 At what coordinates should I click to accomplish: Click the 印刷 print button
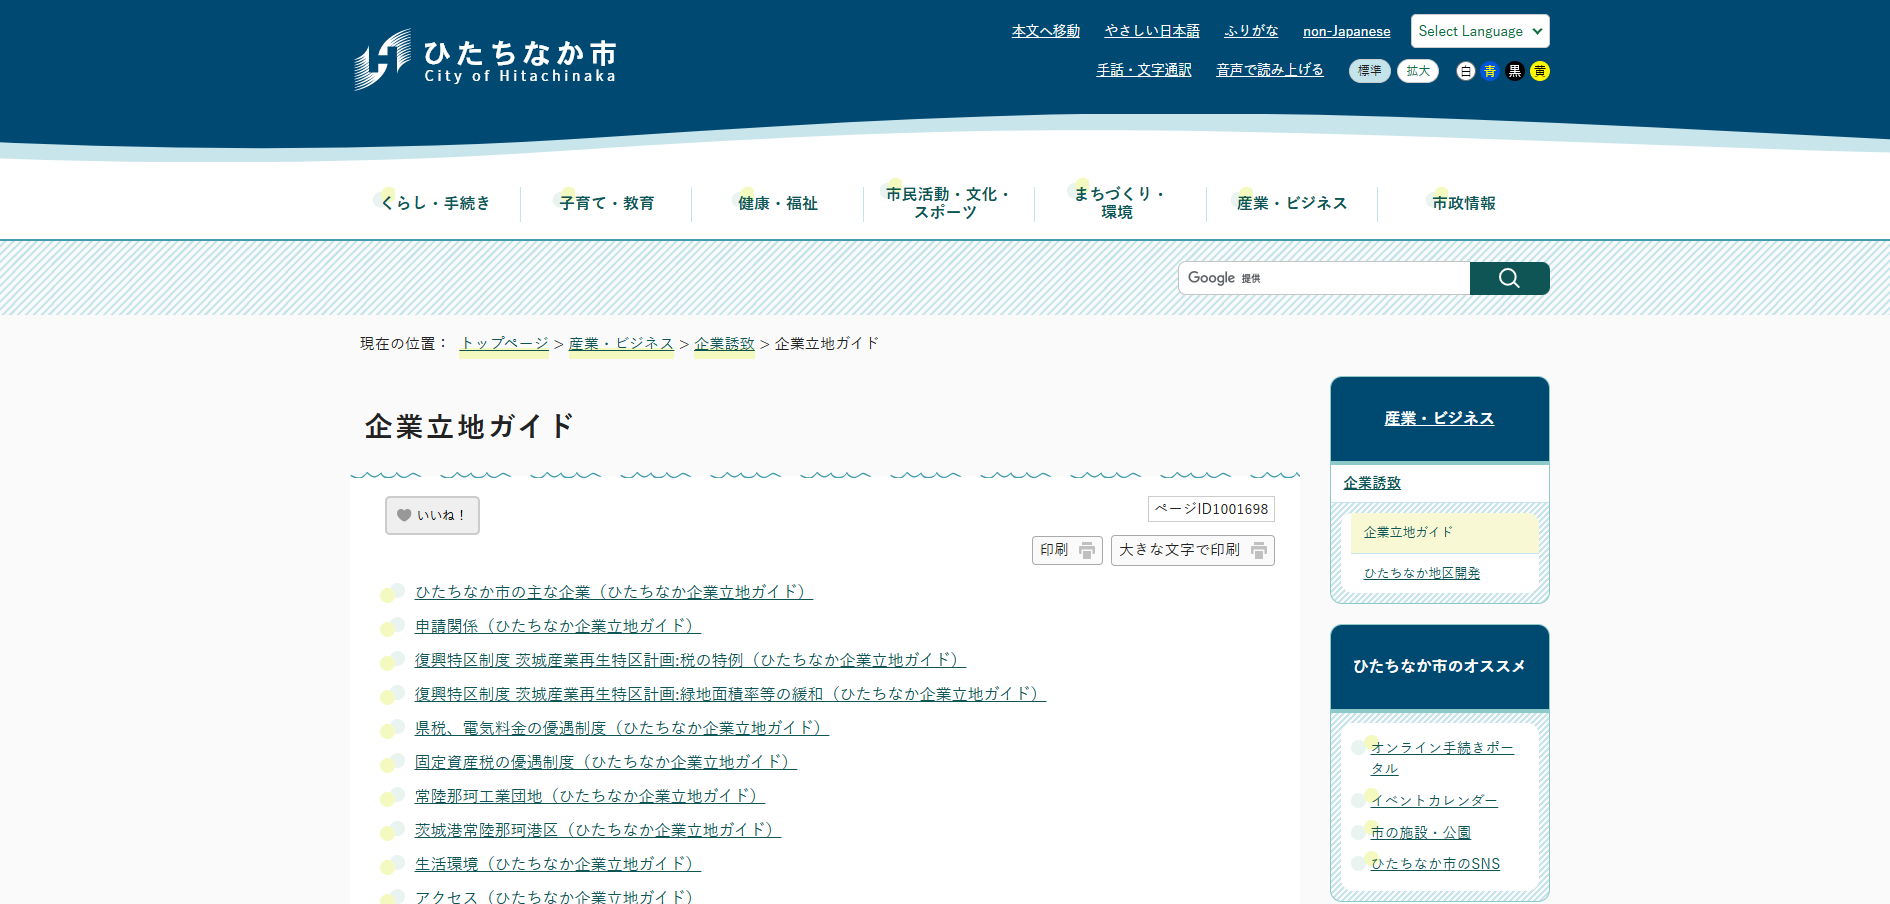[x=1067, y=550]
